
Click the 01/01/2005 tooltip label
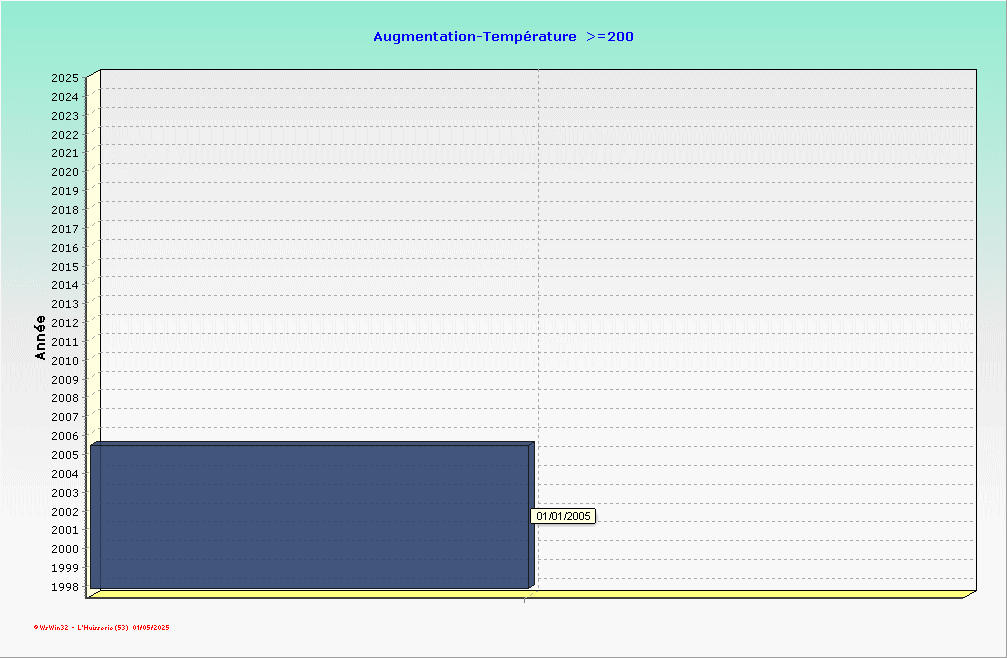563,516
